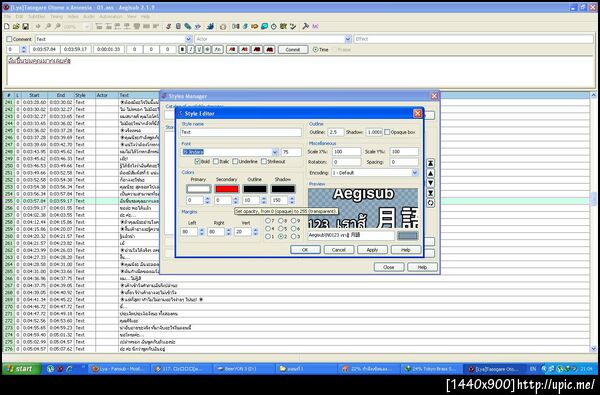Open the line style dropdown showing Text
Viewport: 600px width, 395px height.
click(188, 39)
